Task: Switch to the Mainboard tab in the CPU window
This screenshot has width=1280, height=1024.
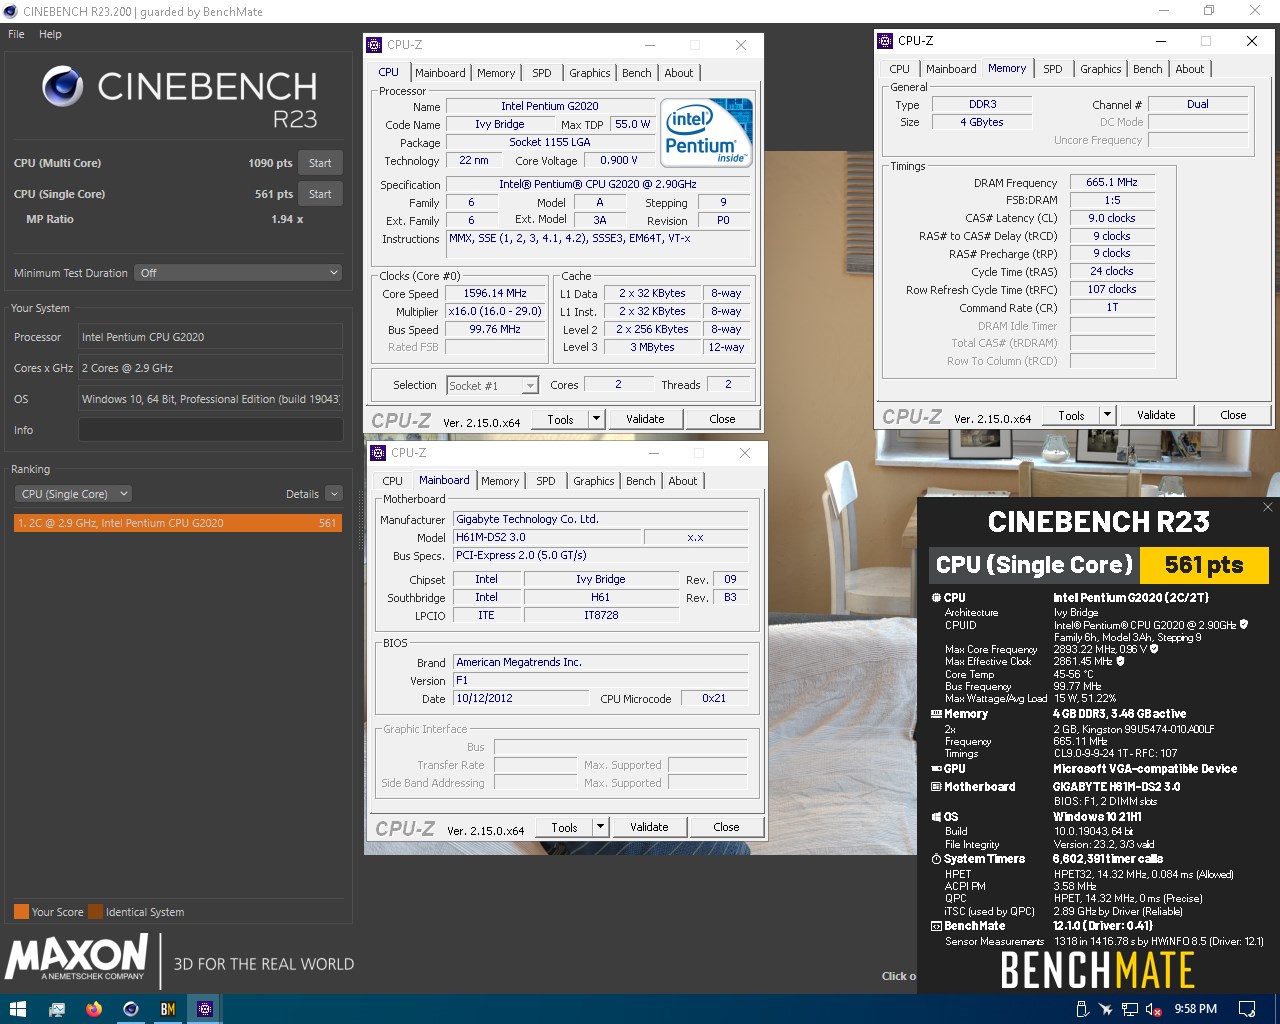Action: [x=440, y=73]
